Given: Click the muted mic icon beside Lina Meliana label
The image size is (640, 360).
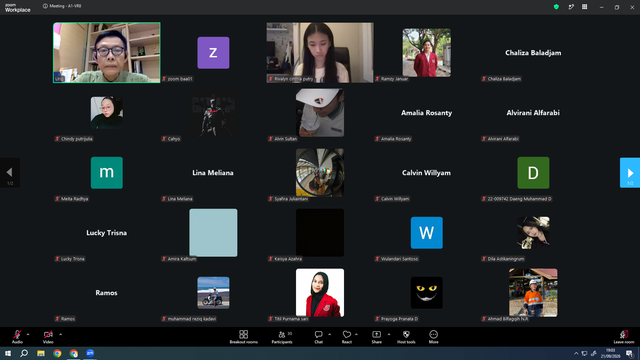Looking at the screenshot, I should tap(164, 199).
